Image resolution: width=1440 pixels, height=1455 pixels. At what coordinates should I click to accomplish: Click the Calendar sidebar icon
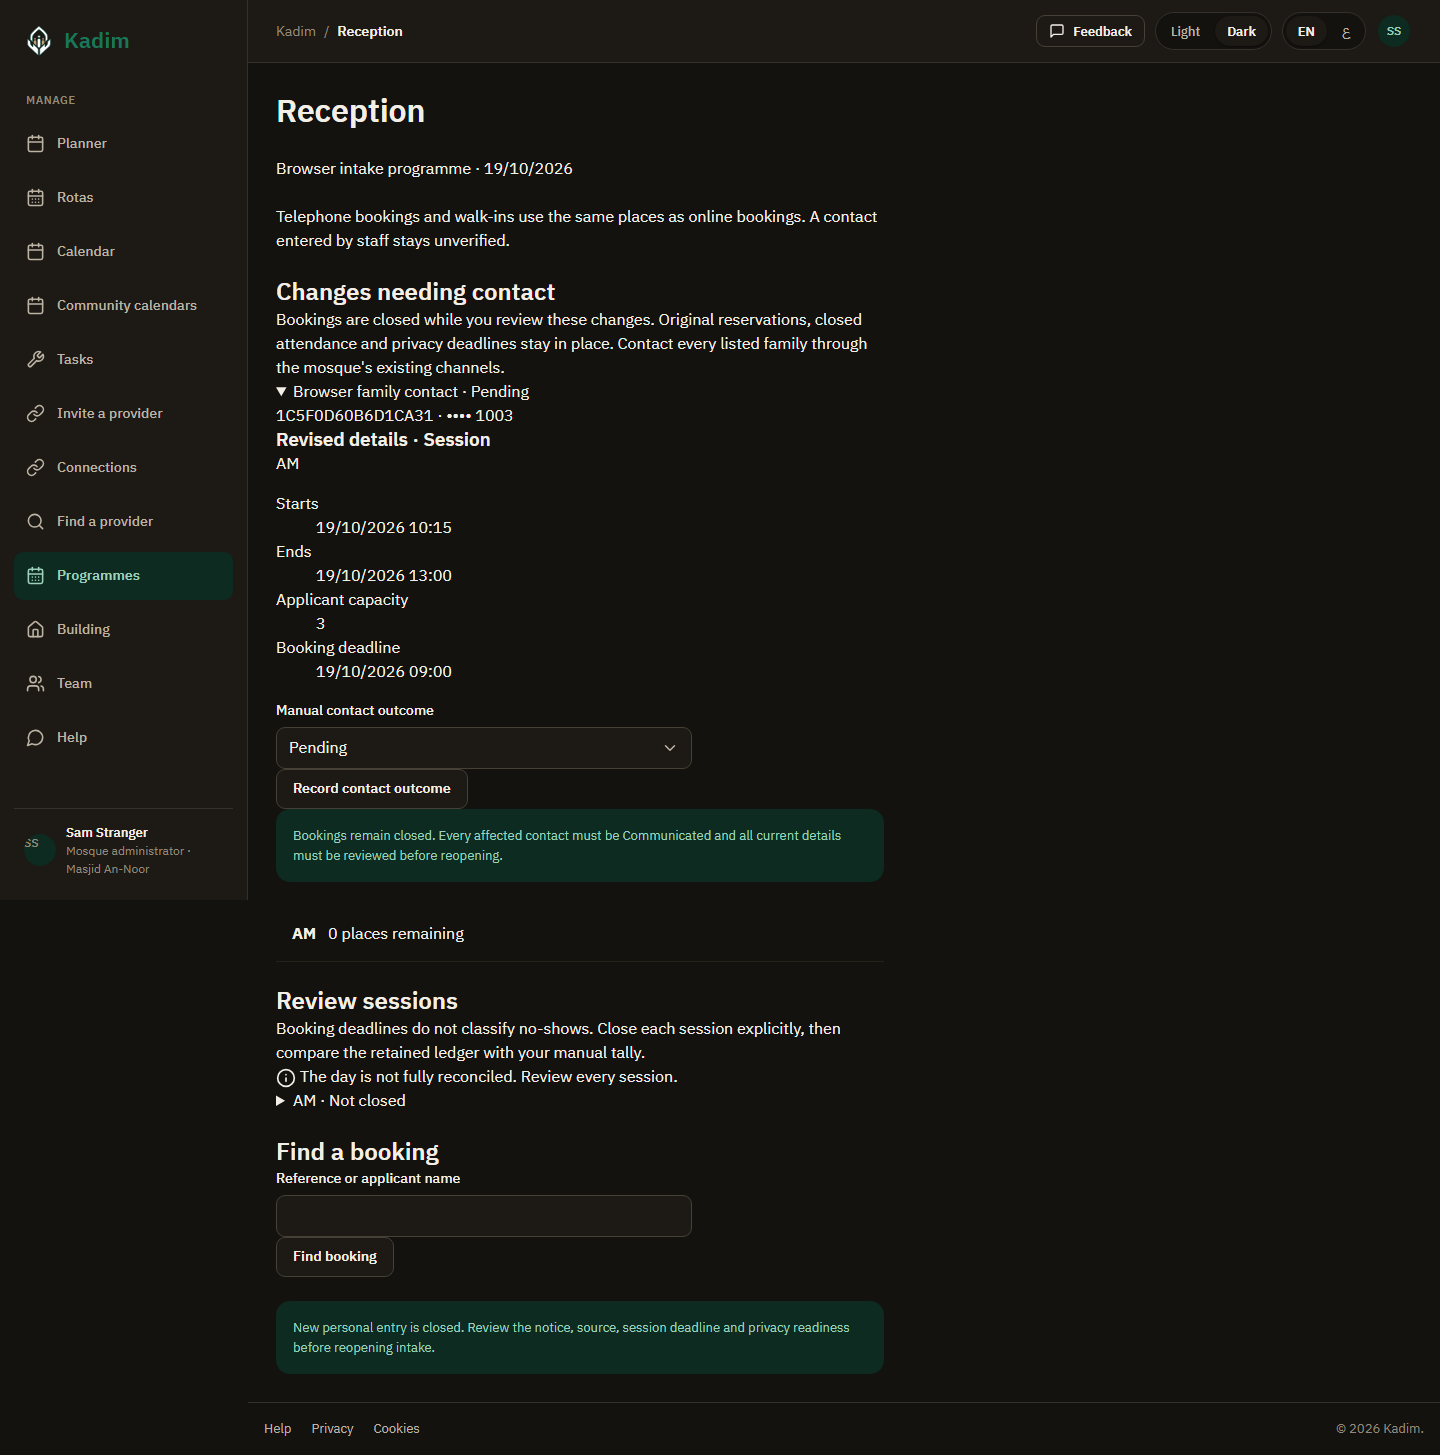click(x=36, y=252)
